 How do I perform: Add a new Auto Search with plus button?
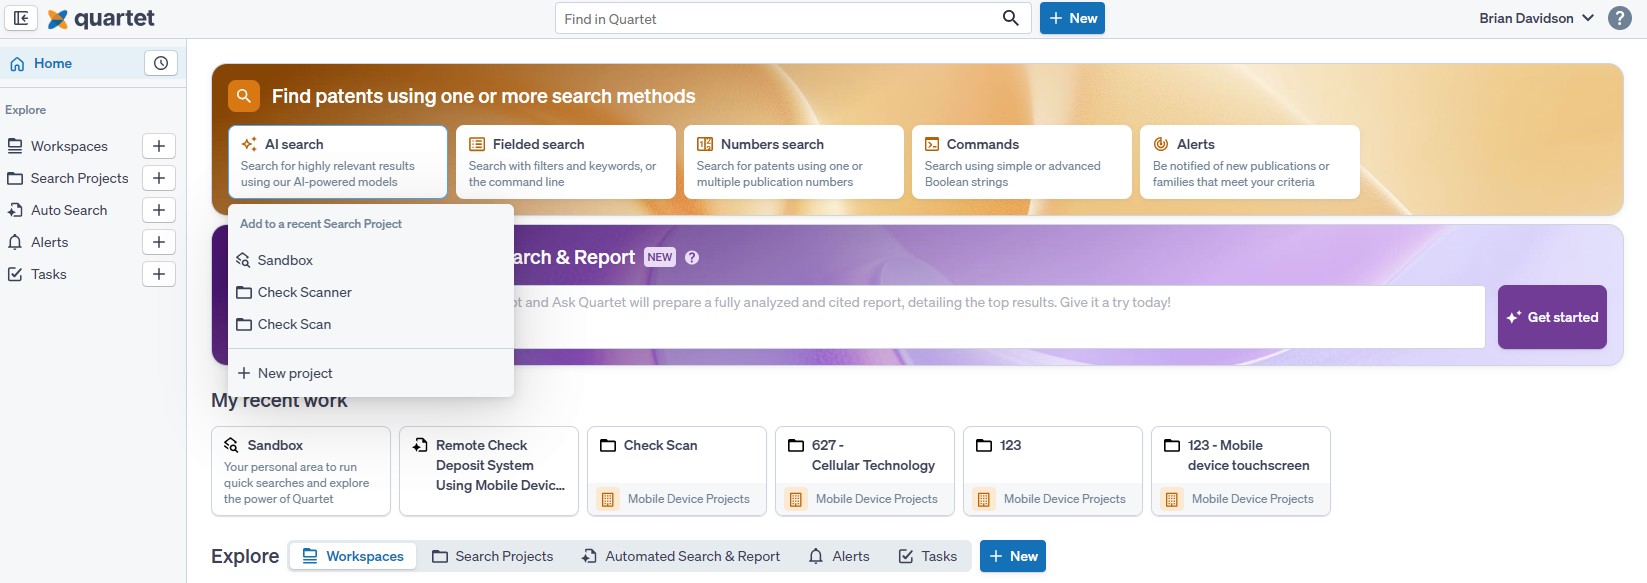click(159, 210)
